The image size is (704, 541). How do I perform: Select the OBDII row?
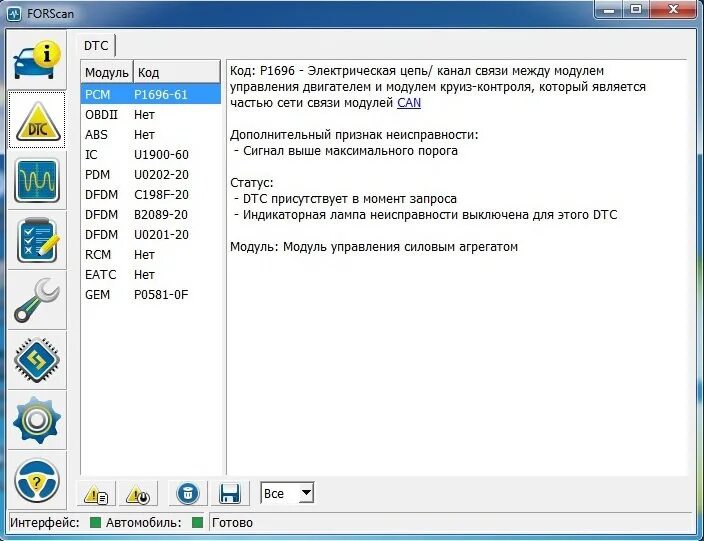(151, 115)
